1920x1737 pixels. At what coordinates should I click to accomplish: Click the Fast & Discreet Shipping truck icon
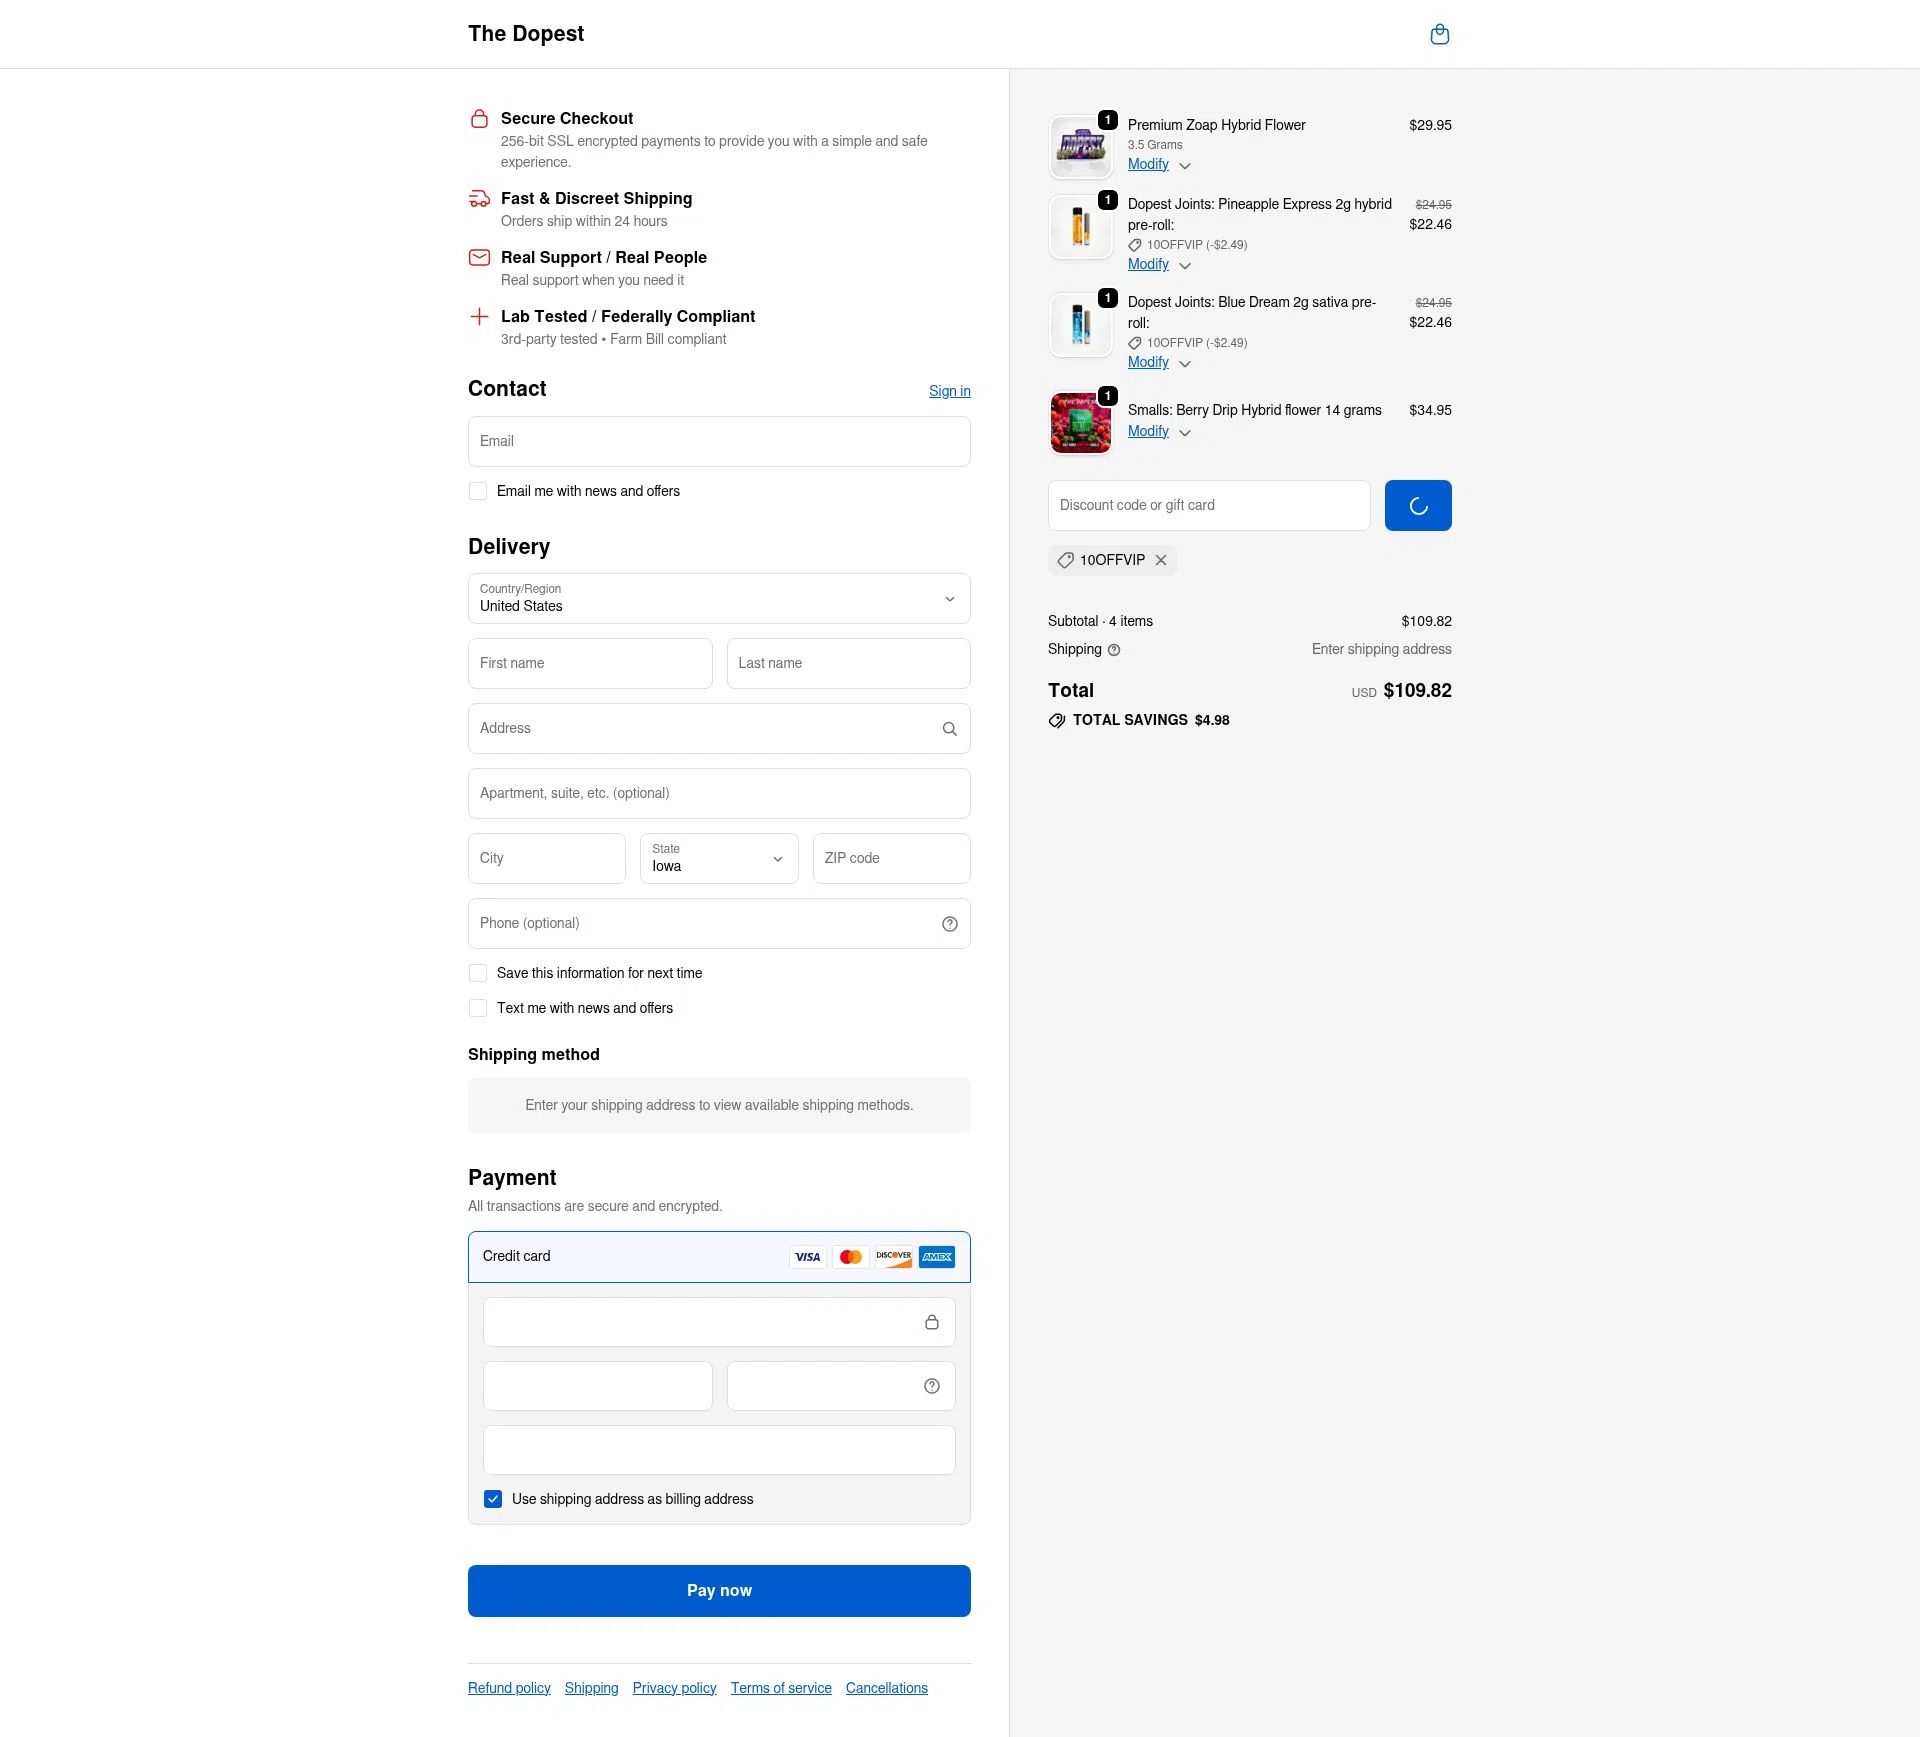click(480, 199)
